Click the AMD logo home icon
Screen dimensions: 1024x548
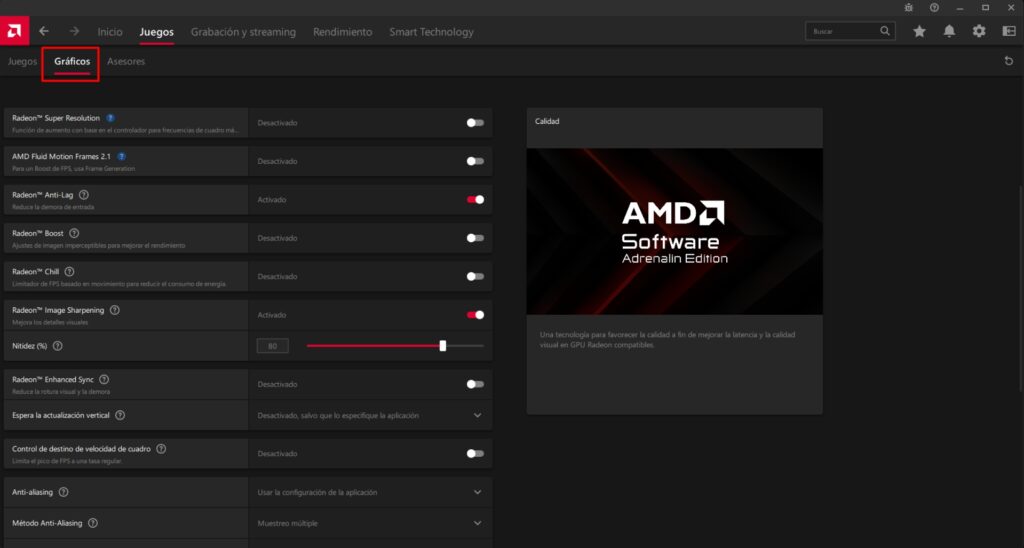pos(14,31)
